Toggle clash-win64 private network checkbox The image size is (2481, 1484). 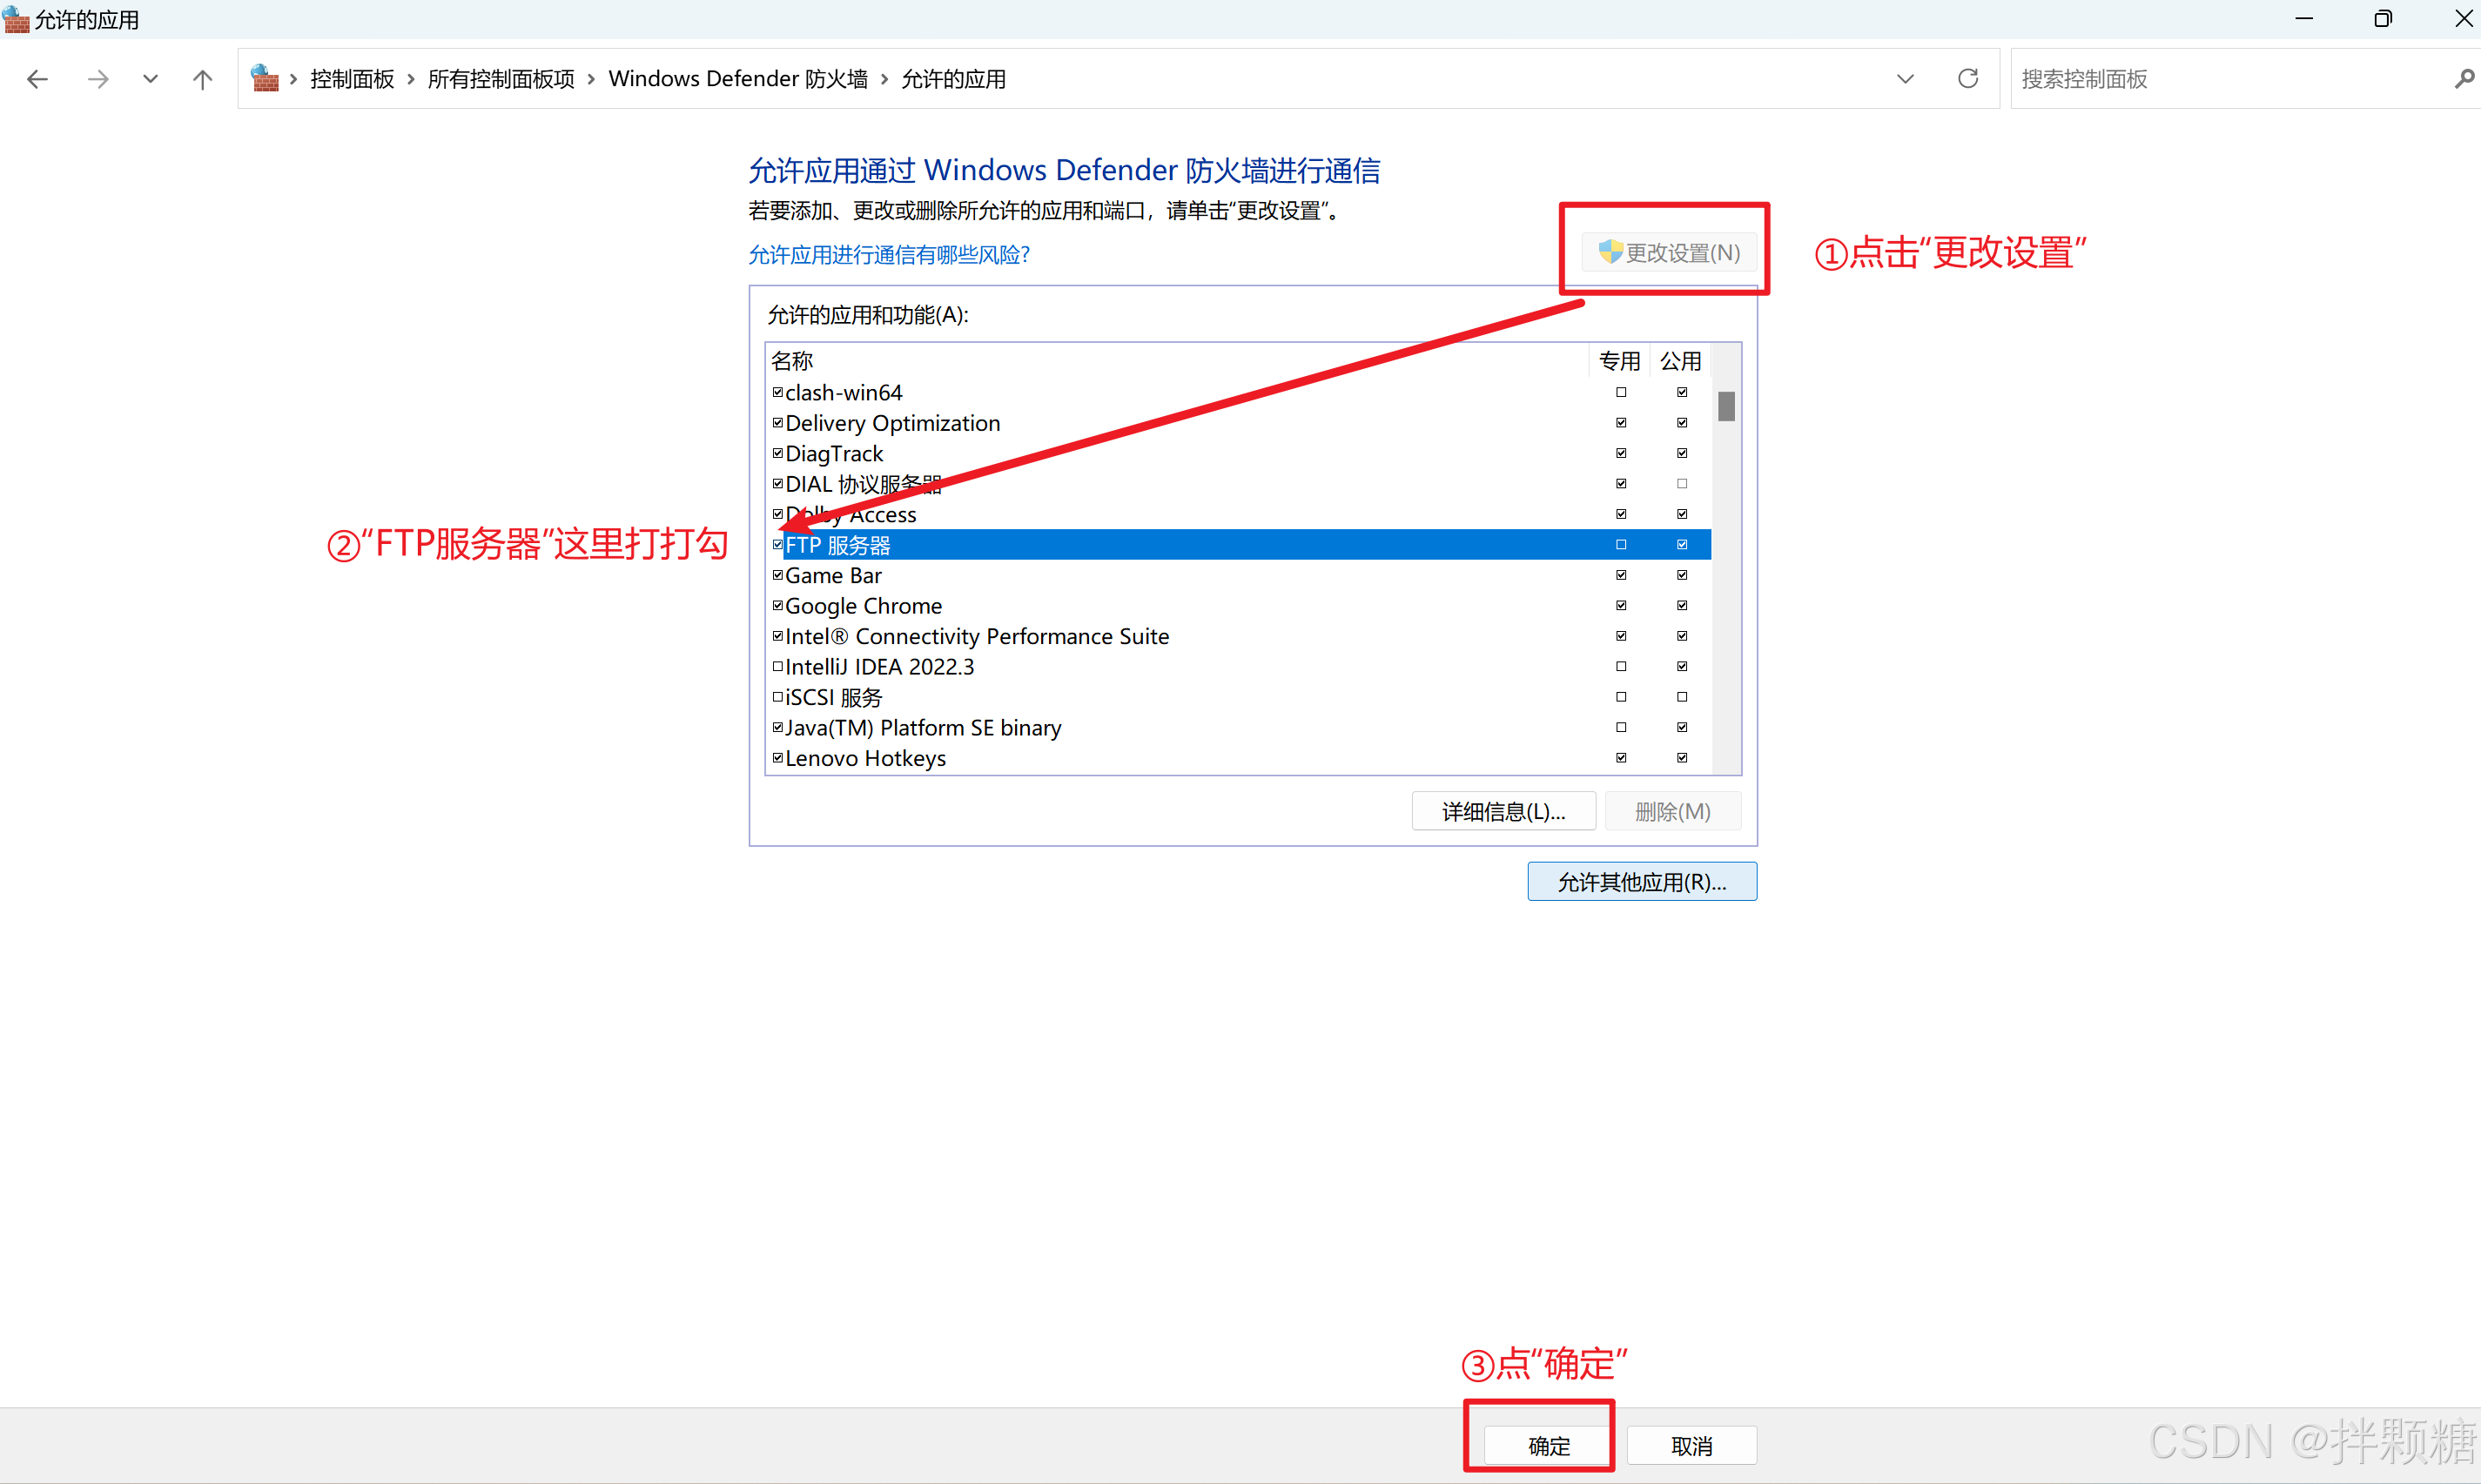pos(1620,392)
